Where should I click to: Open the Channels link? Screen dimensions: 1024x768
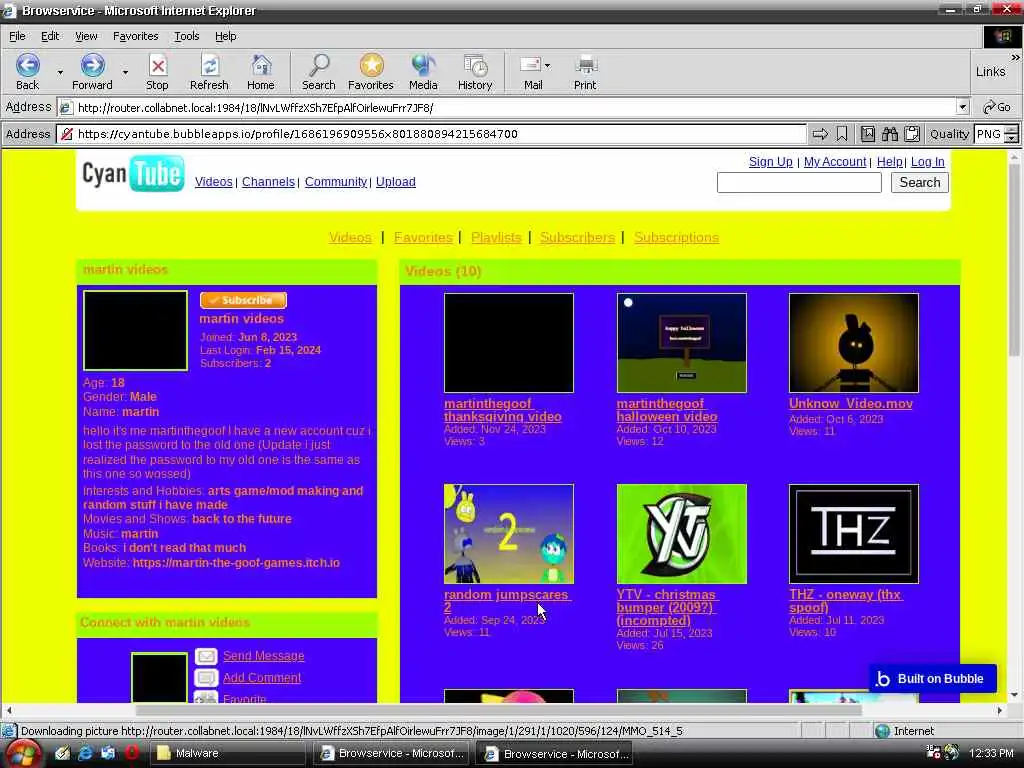pyautogui.click(x=268, y=182)
